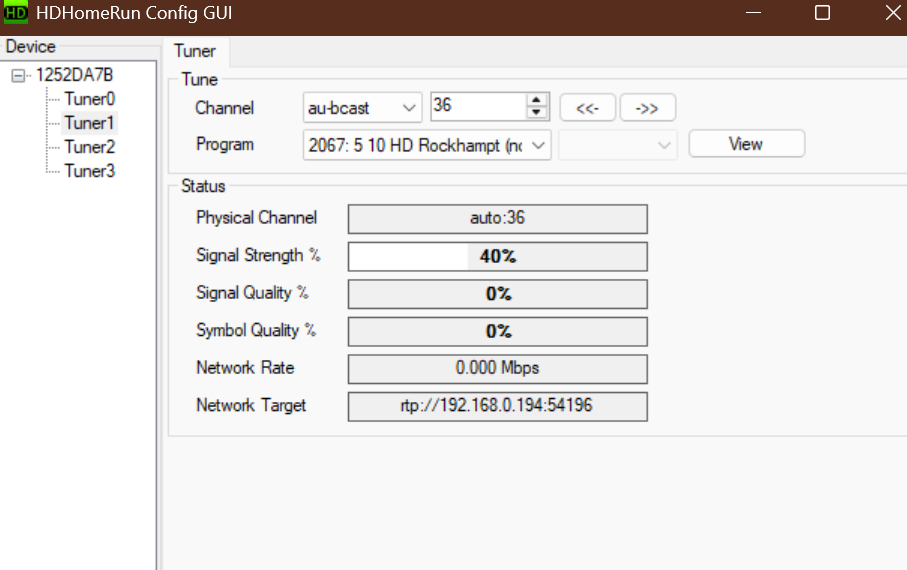
Task: Select Tuner0 in the device tree
Action: point(89,99)
